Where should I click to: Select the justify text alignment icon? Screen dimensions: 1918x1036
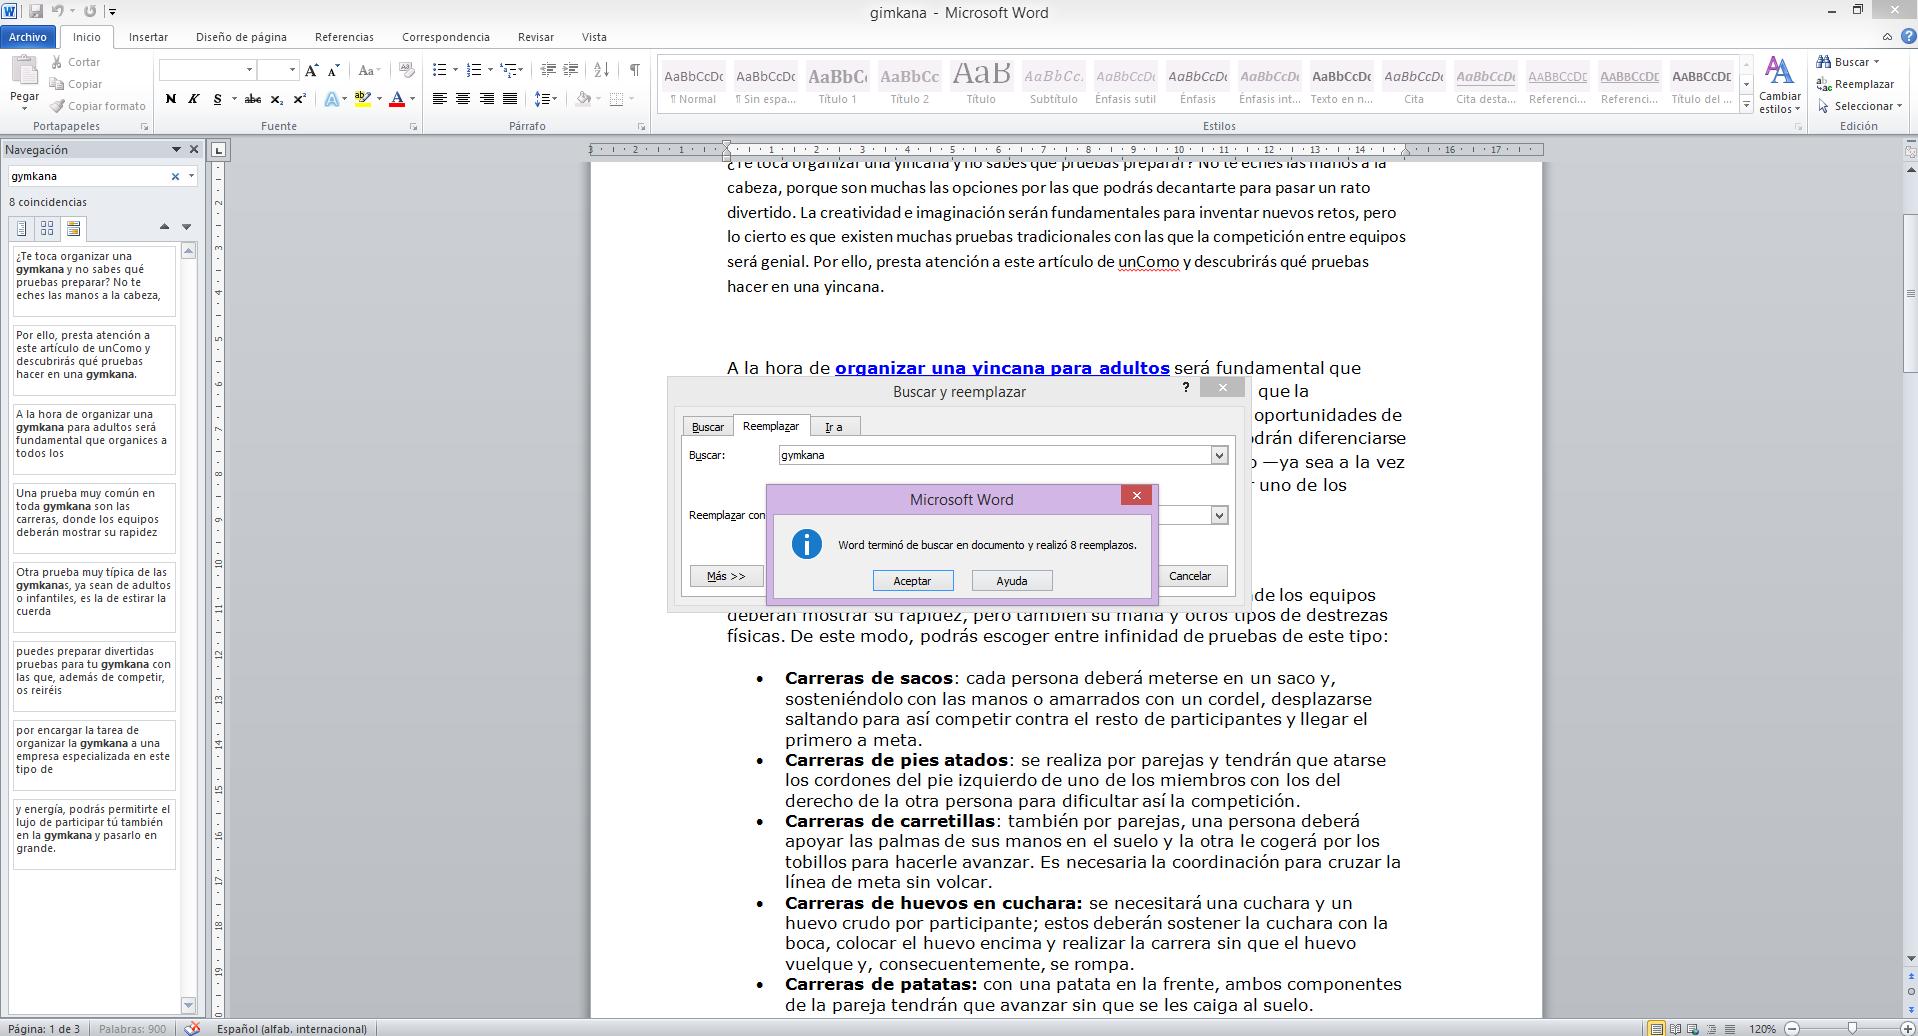tap(510, 99)
